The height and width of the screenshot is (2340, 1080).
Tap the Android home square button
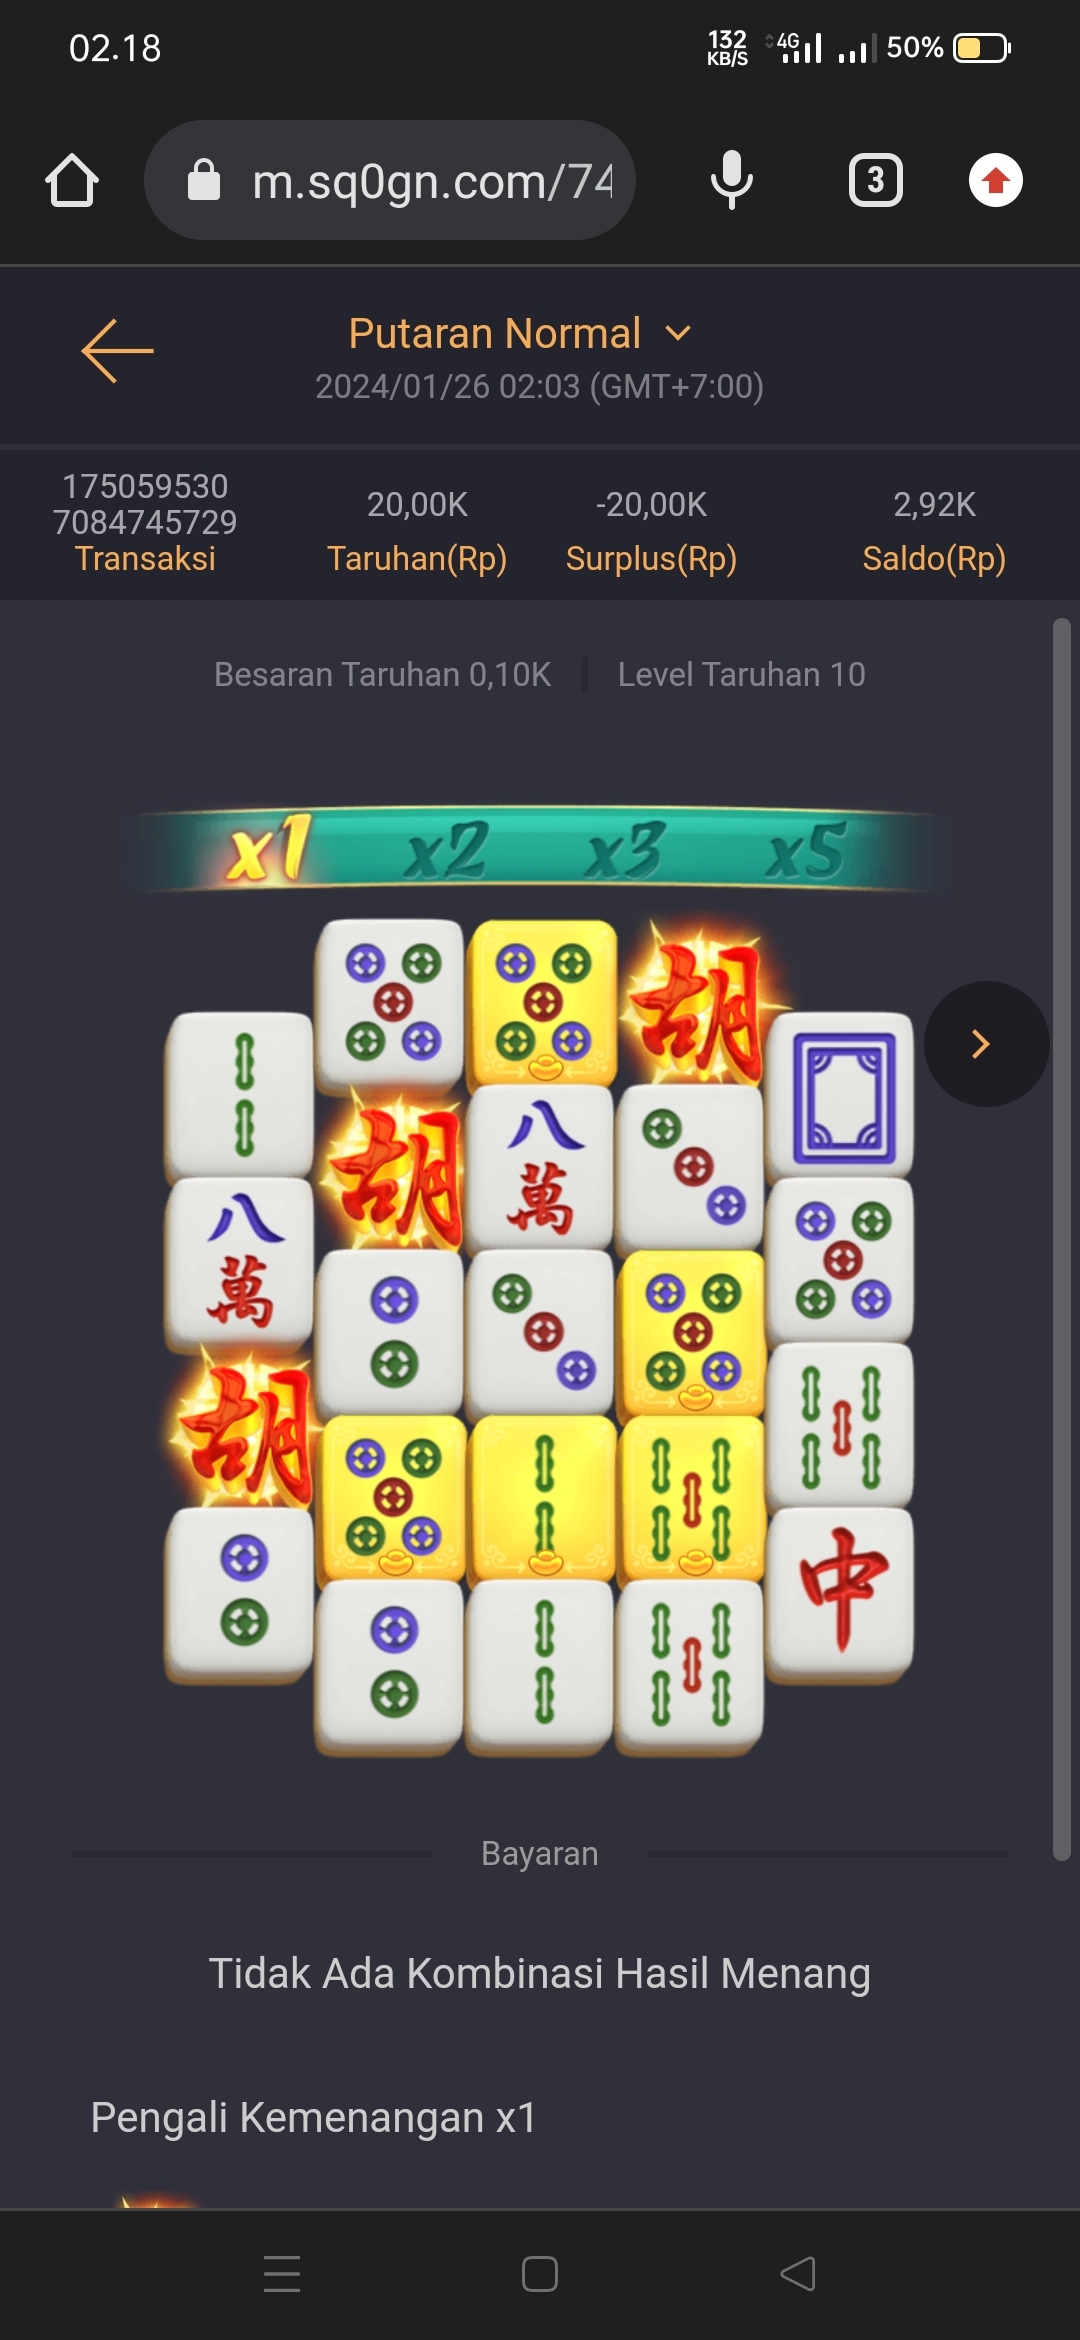click(x=540, y=2274)
